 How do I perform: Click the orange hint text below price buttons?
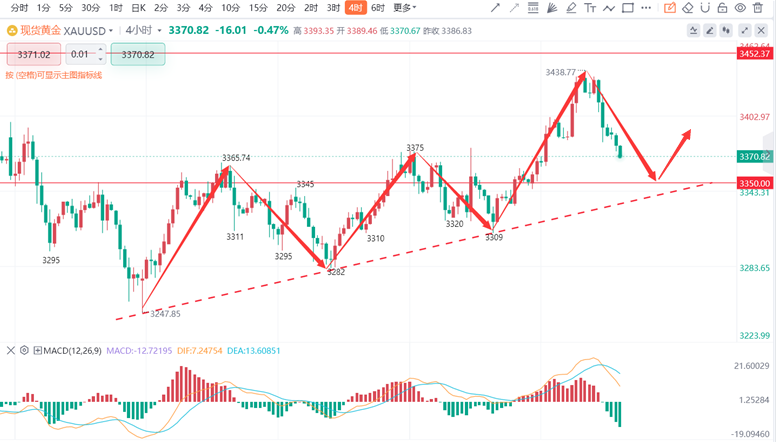[x=53, y=75]
